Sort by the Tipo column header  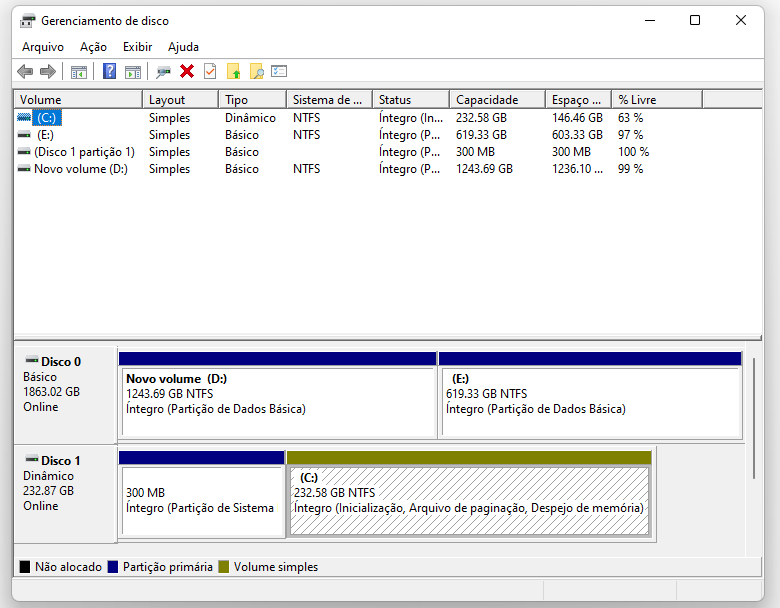253,100
